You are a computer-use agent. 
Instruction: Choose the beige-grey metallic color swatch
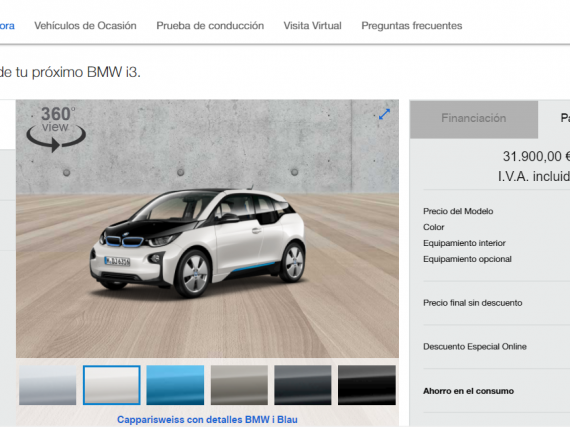pos(239,385)
